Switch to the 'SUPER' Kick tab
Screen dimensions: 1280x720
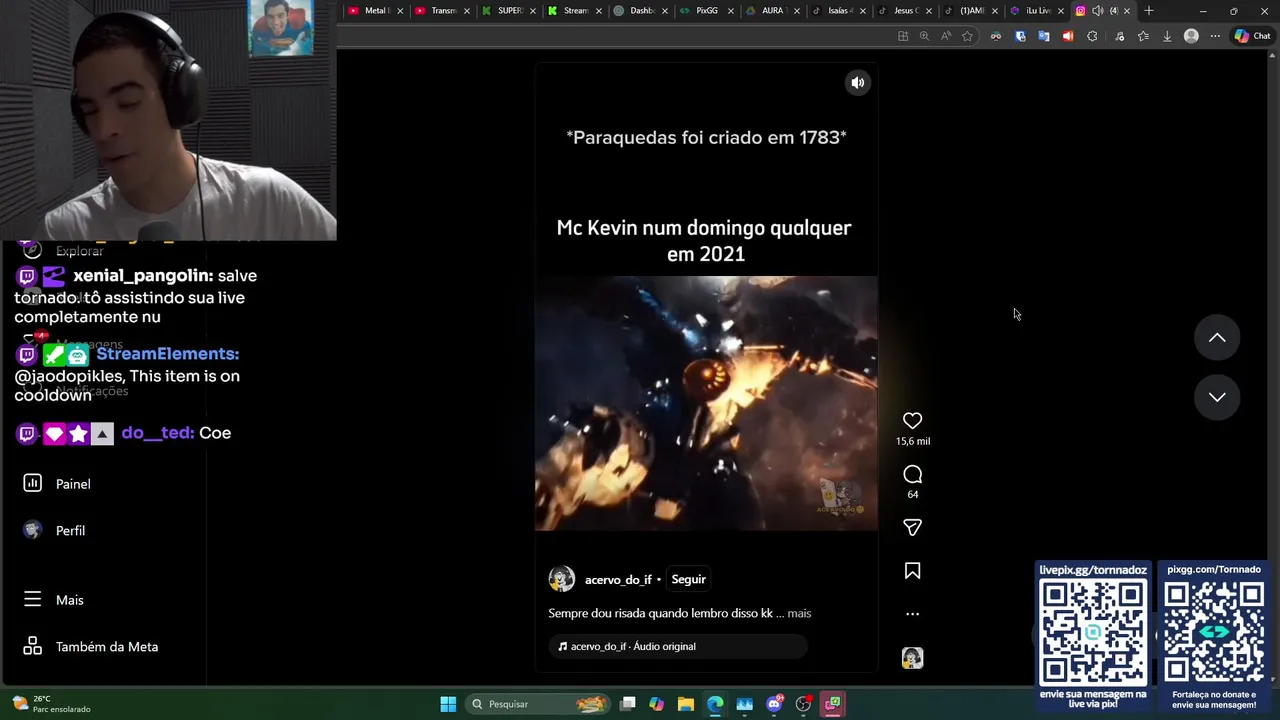(508, 11)
